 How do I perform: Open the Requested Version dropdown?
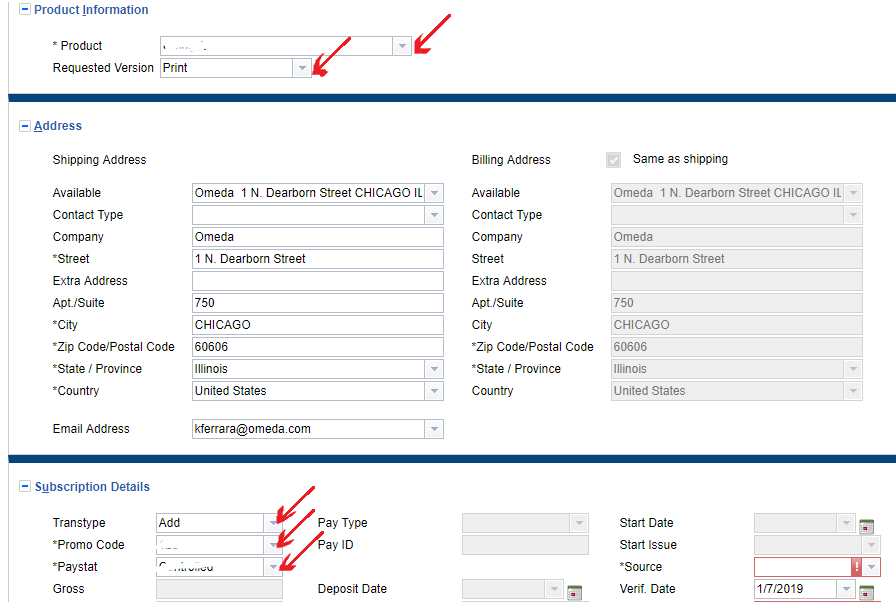coord(301,68)
